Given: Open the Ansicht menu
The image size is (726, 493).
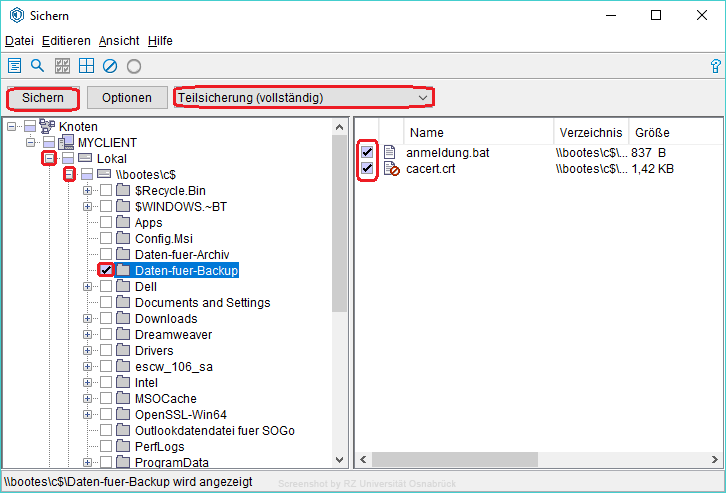Looking at the screenshot, I should 119,41.
